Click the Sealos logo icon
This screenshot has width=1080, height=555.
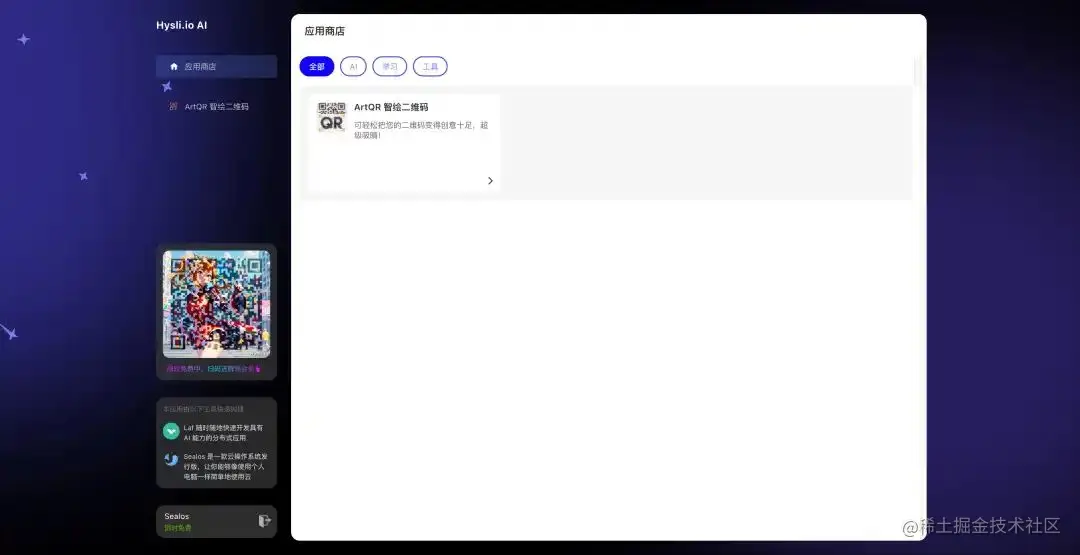pyautogui.click(x=171, y=459)
